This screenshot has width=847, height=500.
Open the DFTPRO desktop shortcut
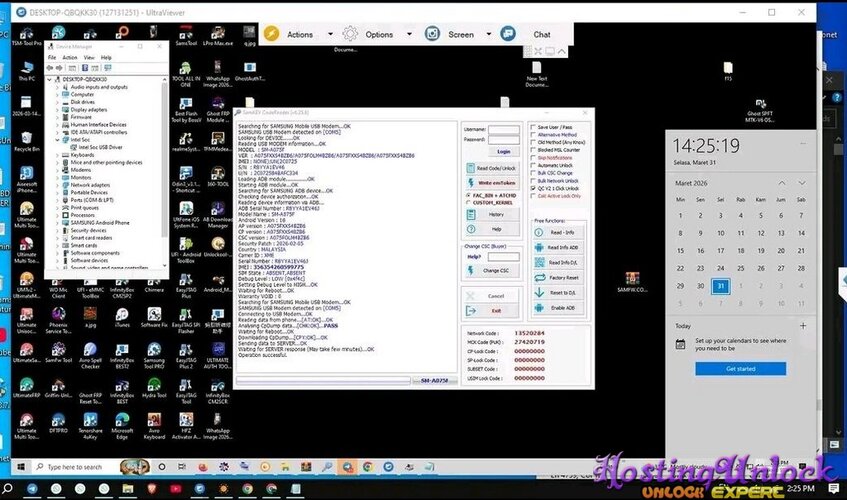(58, 423)
